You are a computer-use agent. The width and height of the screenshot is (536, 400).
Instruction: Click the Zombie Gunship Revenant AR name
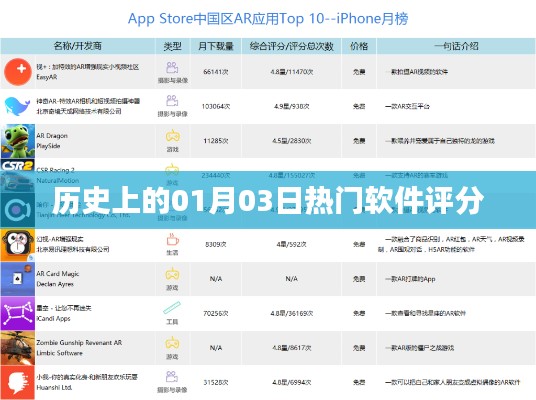(79, 343)
